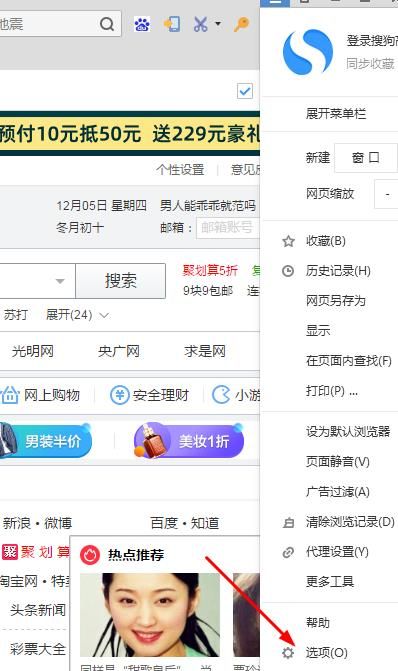The image size is (398, 671).
Task: Open 求是网 site link
Action: [x=205, y=351]
